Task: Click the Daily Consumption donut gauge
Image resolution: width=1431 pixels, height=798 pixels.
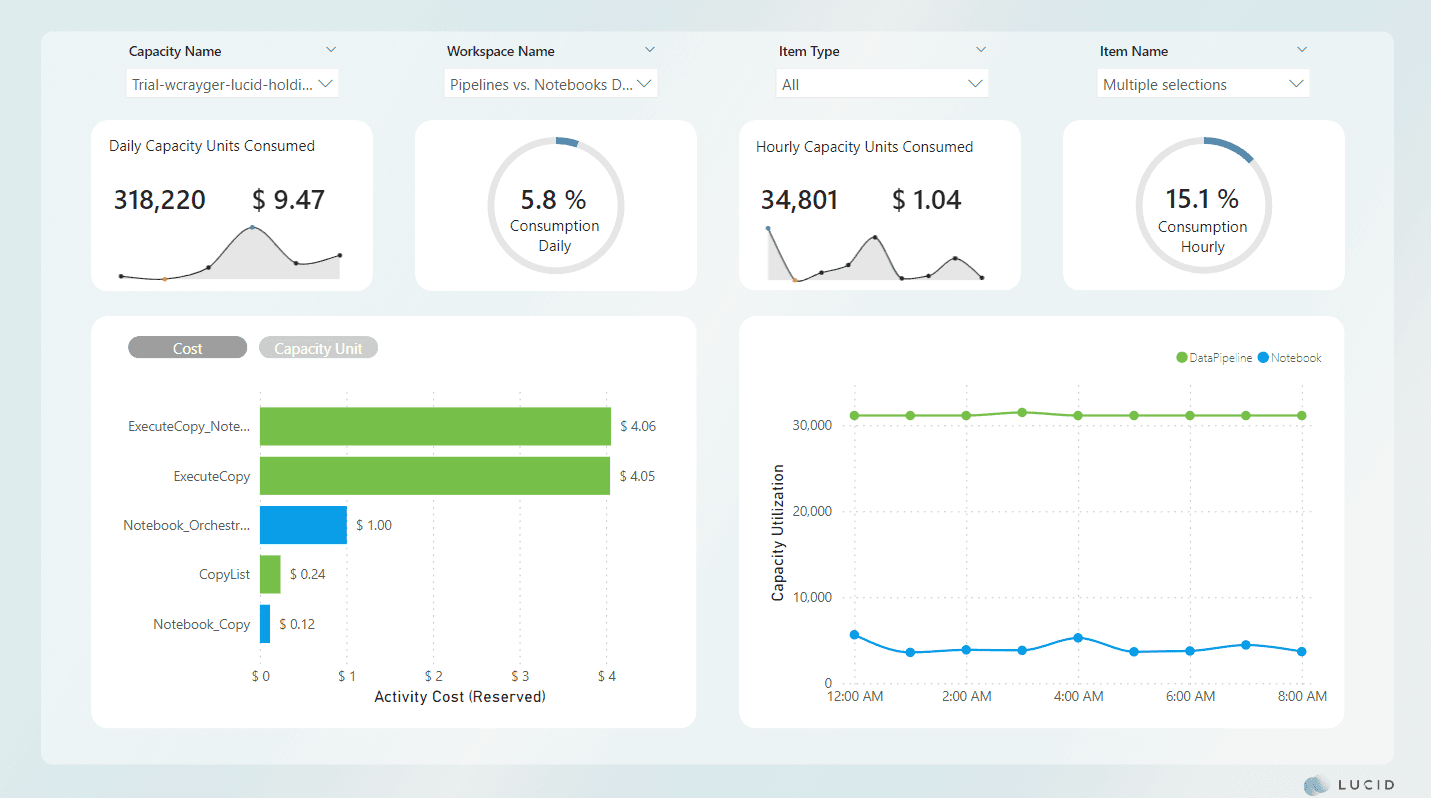Action: [x=556, y=205]
